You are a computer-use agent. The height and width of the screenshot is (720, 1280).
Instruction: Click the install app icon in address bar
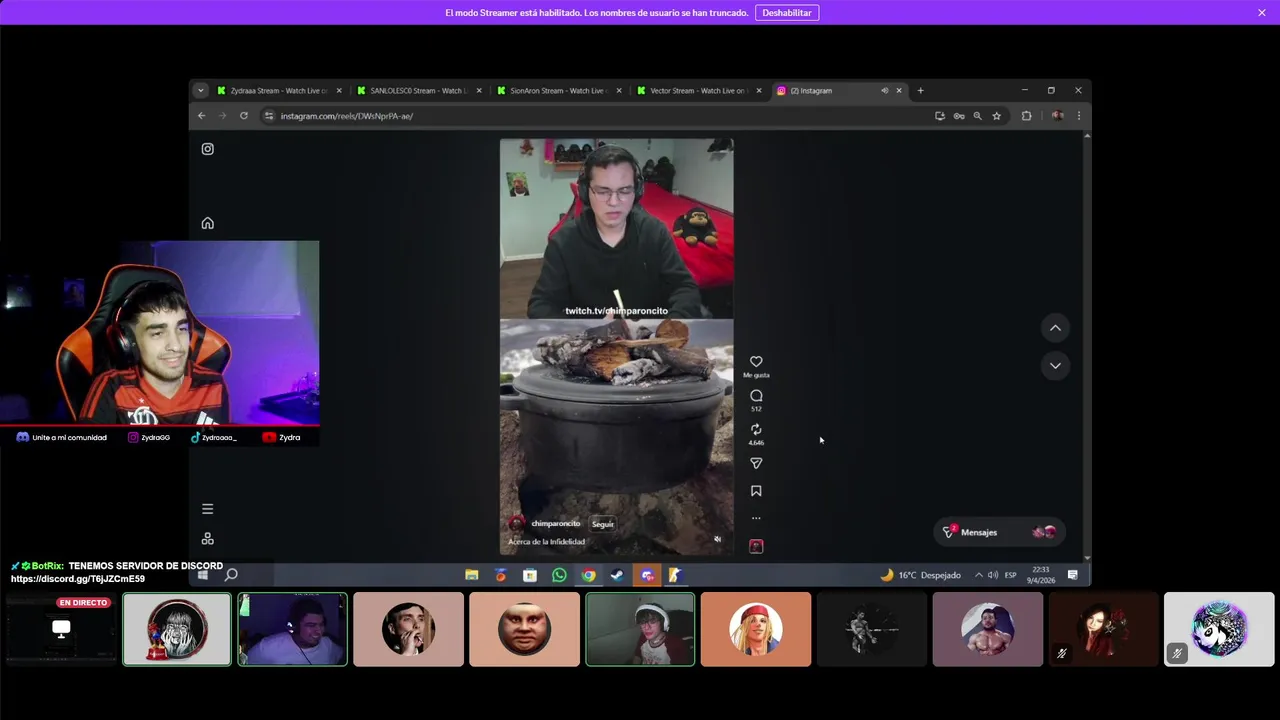[940, 116]
